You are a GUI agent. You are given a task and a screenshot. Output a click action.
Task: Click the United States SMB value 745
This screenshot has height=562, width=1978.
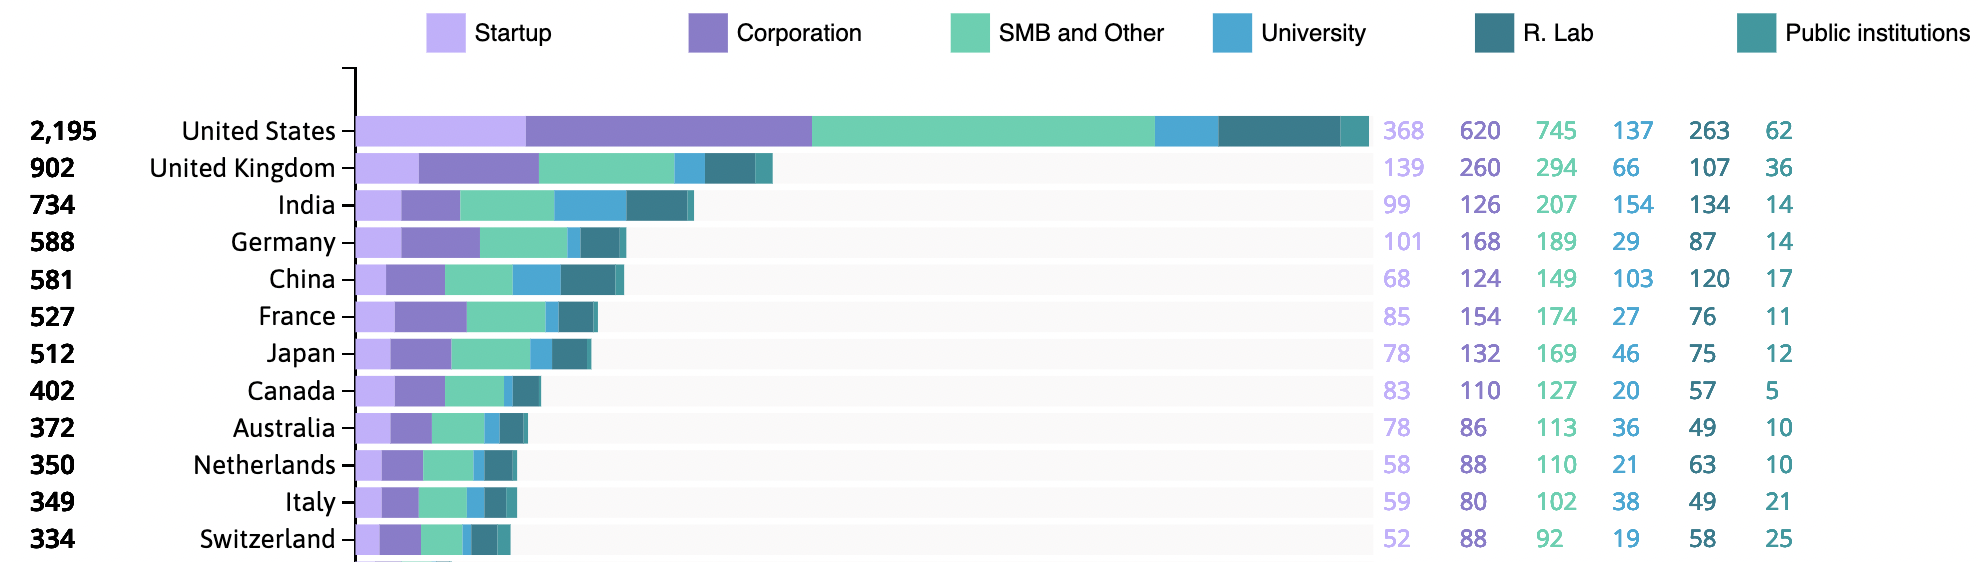(x=1556, y=131)
